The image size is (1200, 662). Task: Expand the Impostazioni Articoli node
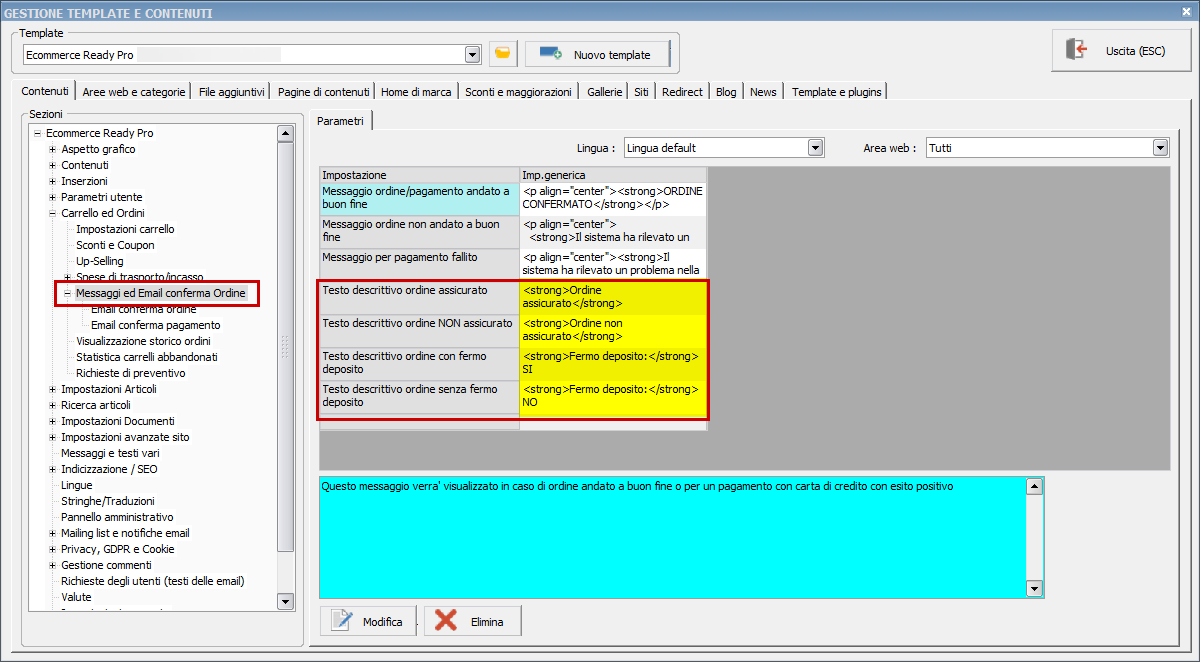(52, 389)
